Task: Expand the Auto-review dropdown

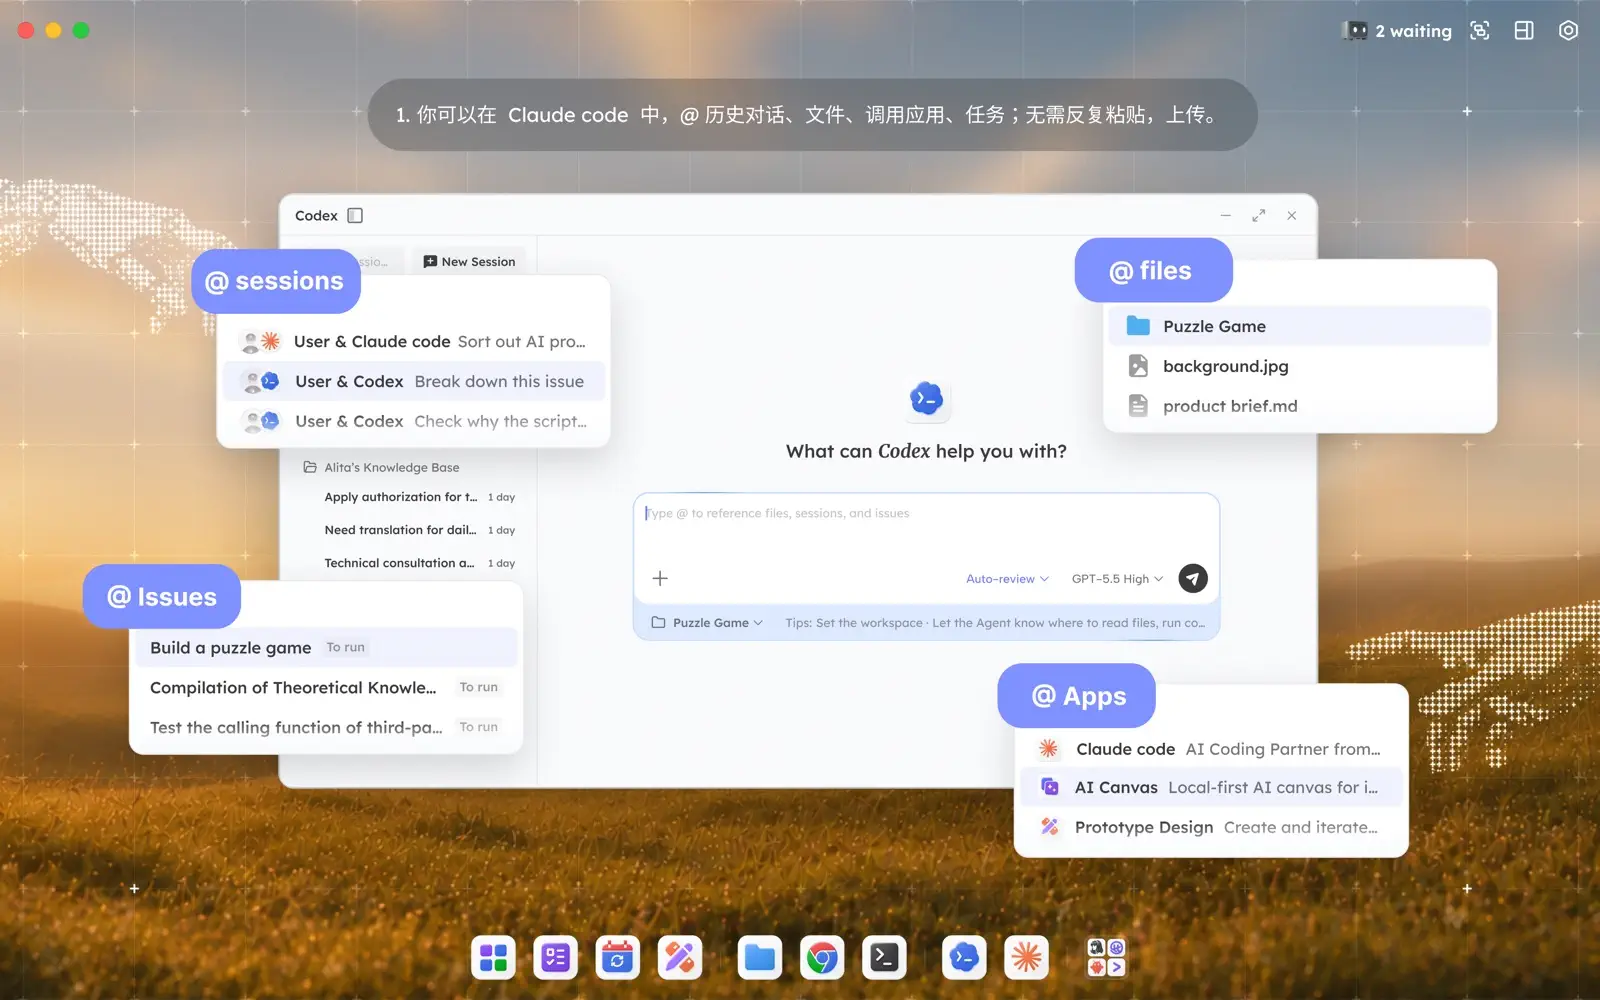Action: pyautogui.click(x=1007, y=579)
